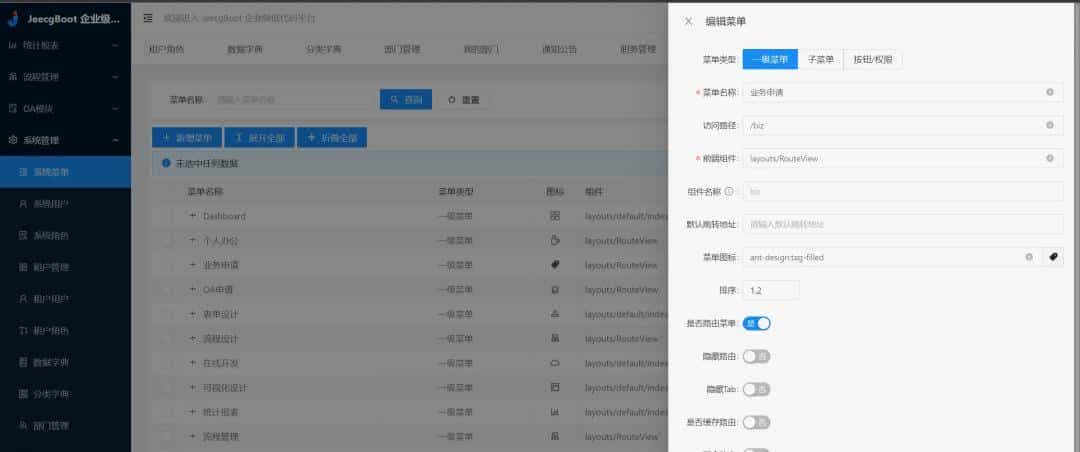Switch to the 租户角色 tab

167,50
